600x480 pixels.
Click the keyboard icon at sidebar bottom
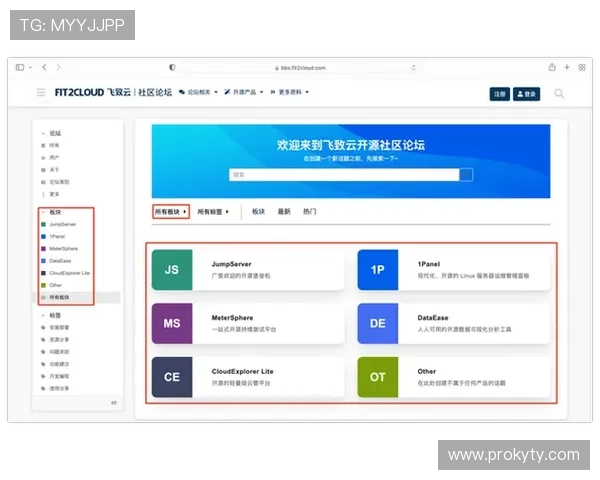(114, 403)
